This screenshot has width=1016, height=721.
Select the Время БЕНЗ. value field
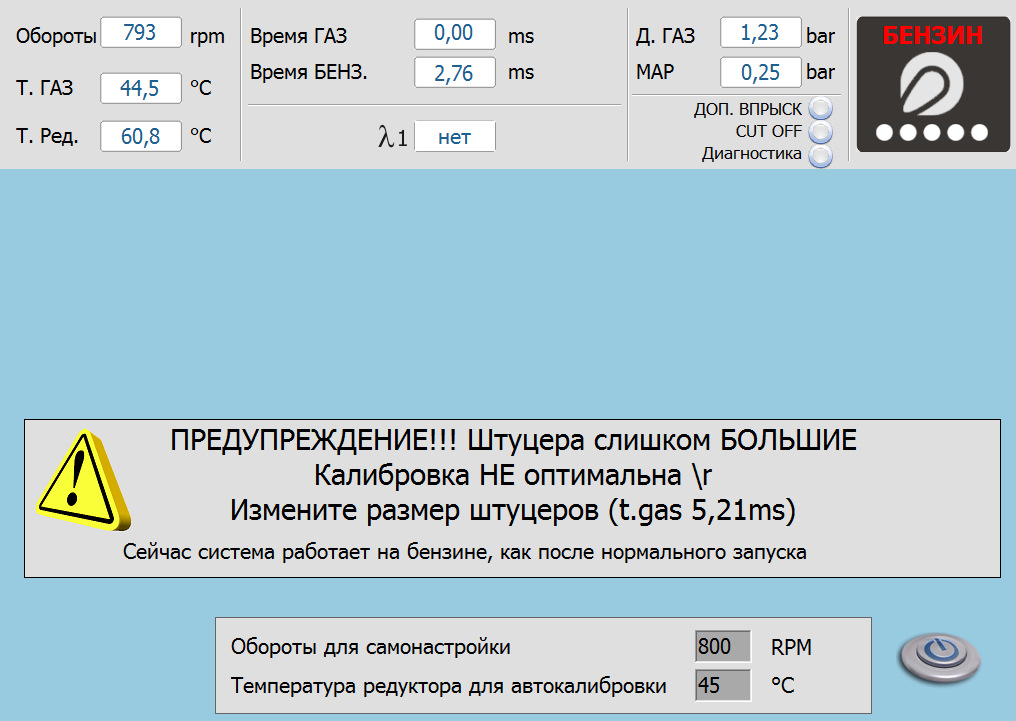click(x=455, y=73)
